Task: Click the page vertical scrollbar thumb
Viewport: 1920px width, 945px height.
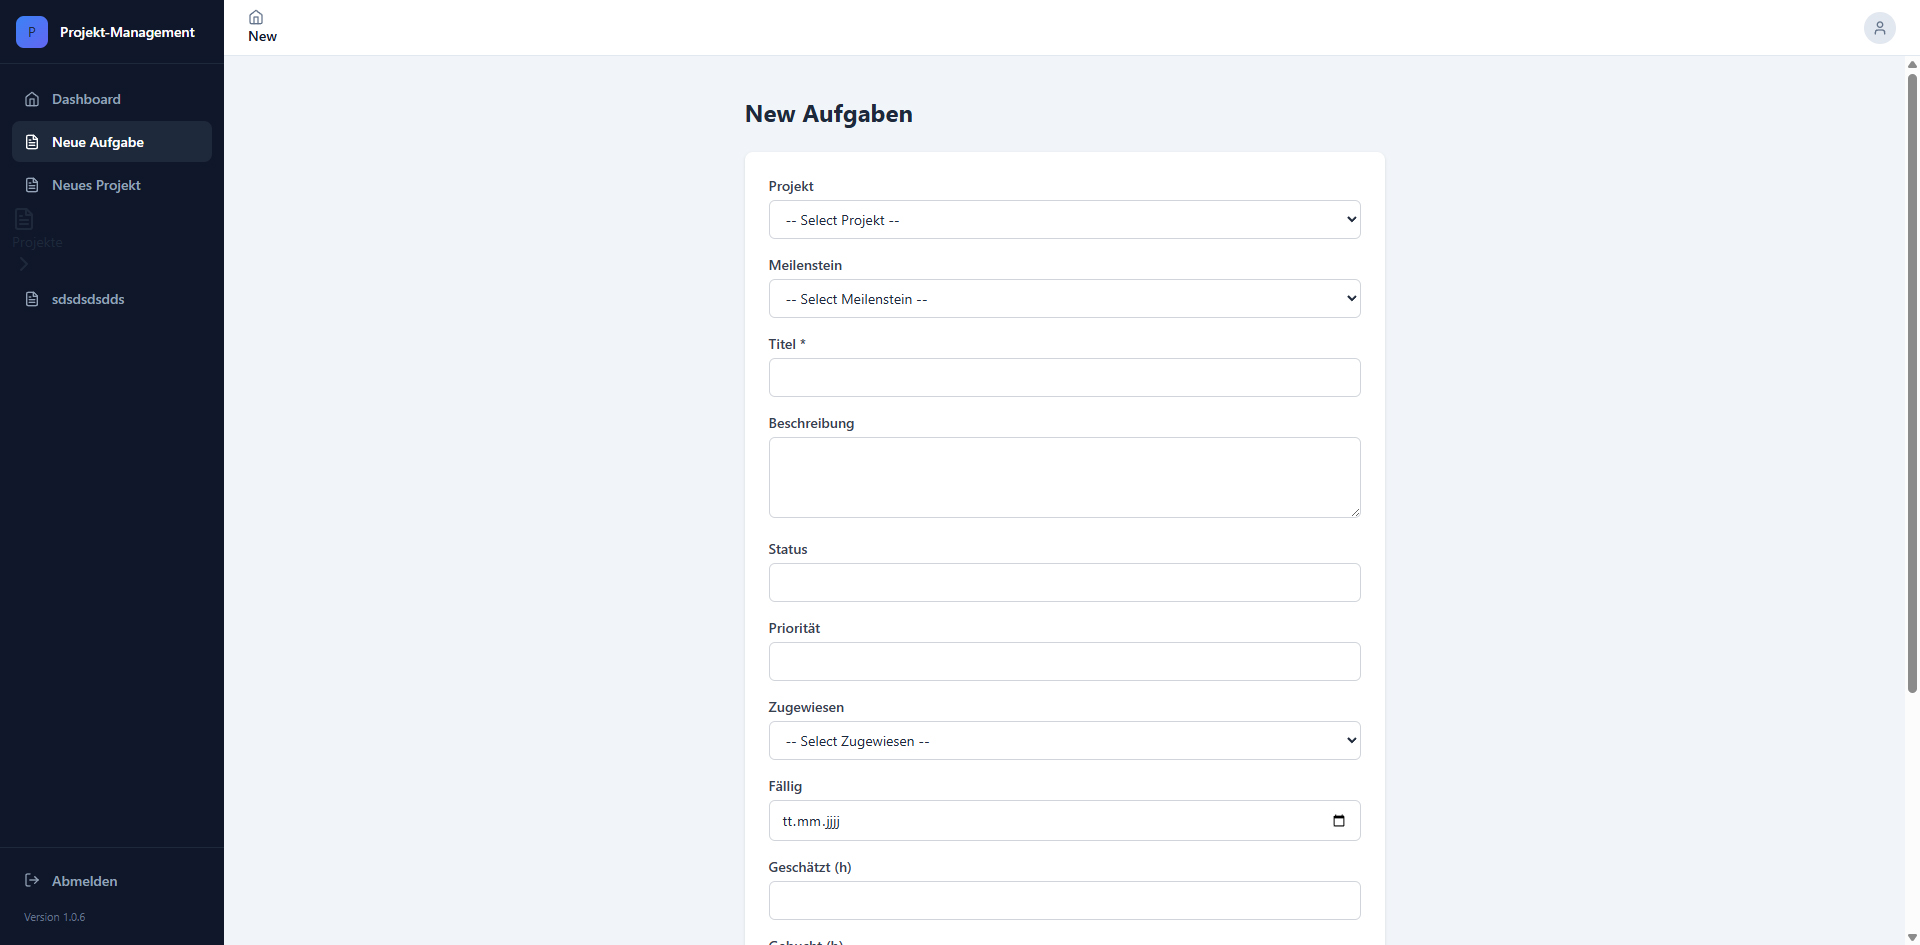Action: pyautogui.click(x=1911, y=383)
